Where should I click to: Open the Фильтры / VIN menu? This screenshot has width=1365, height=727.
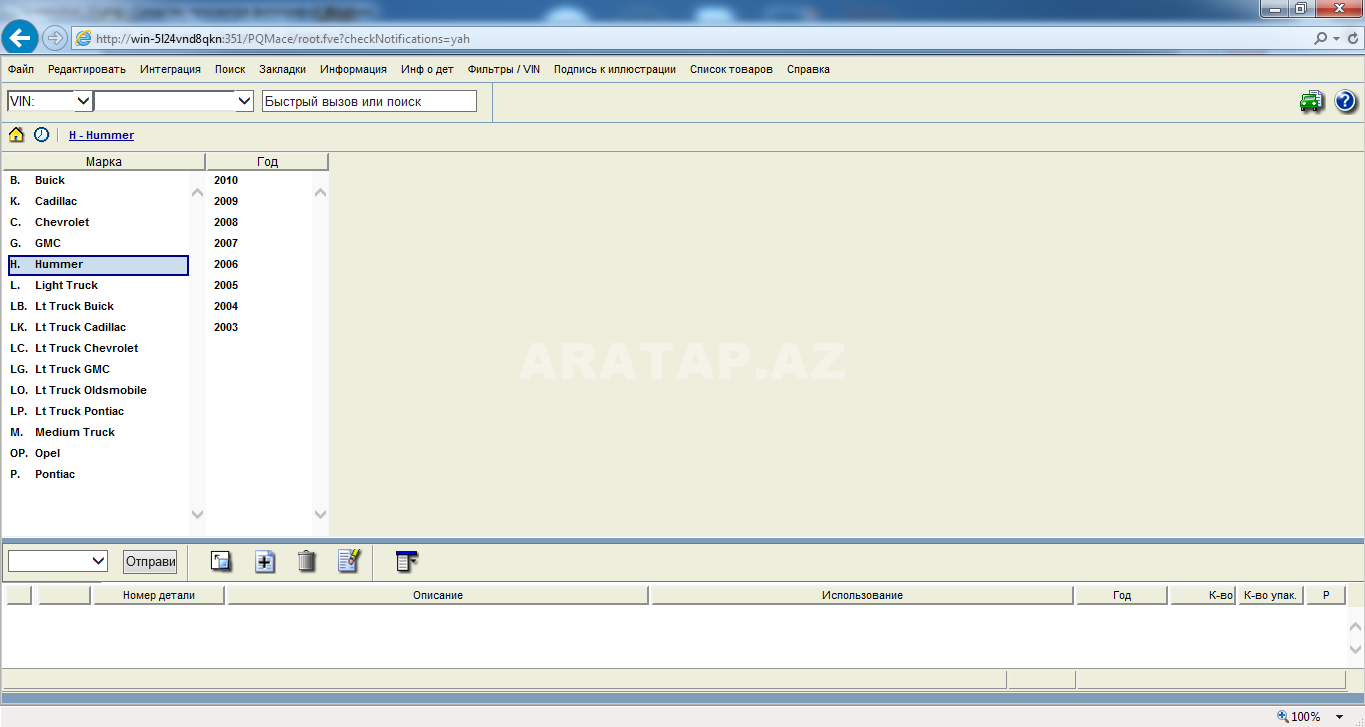point(504,69)
